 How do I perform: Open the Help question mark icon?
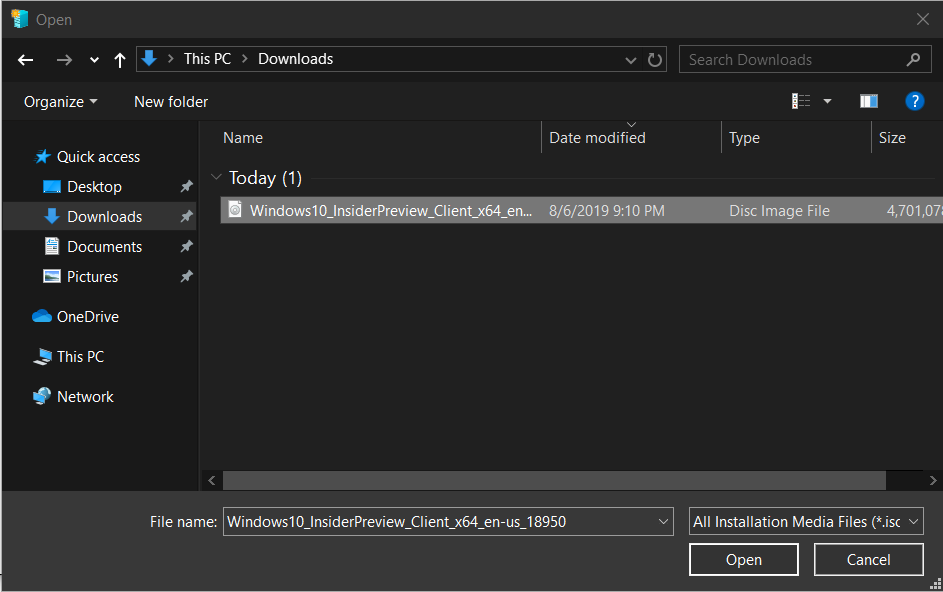(x=914, y=101)
